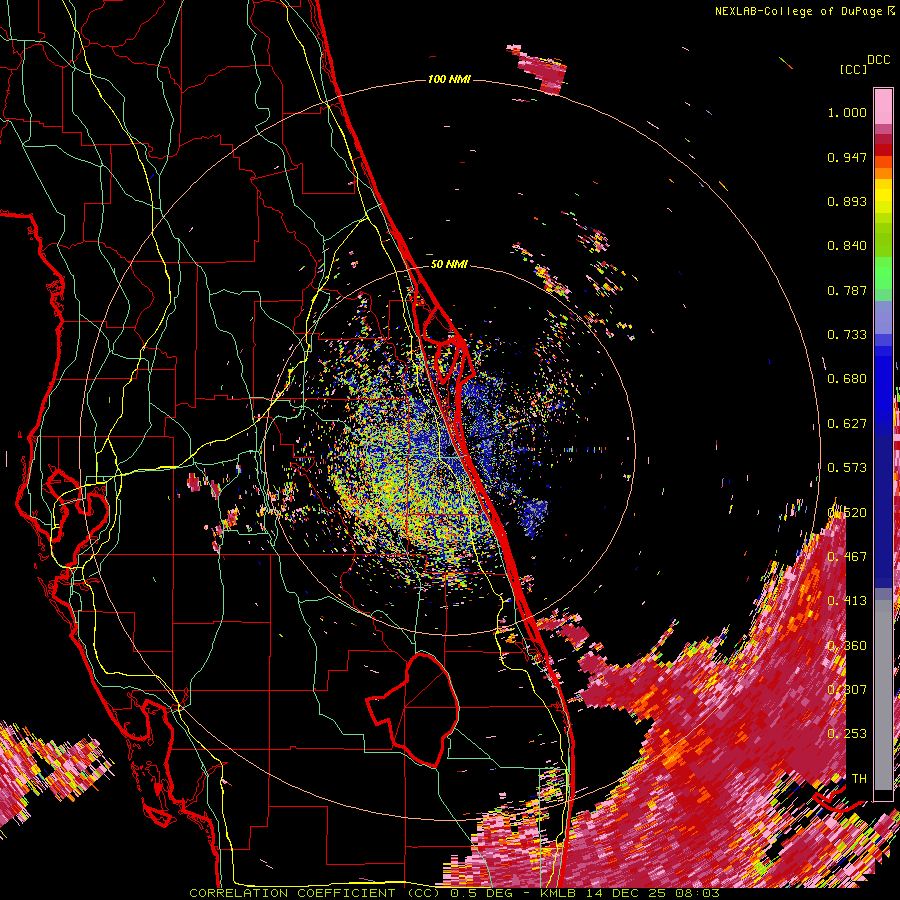Click the 0.893 color scale value

coord(847,201)
